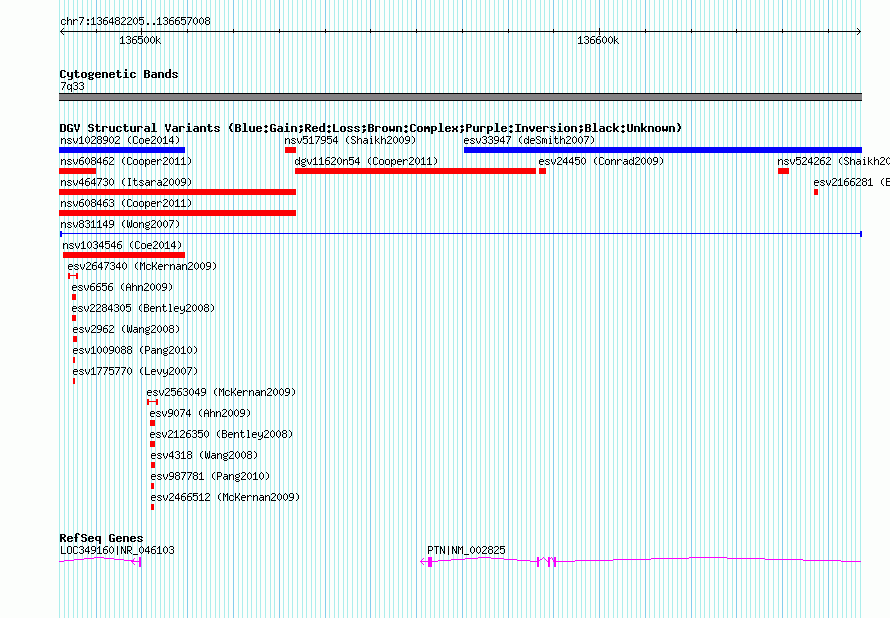This screenshot has width=890, height=618.
Task: Click the DGV Structural Variants track title
Action: (371, 128)
